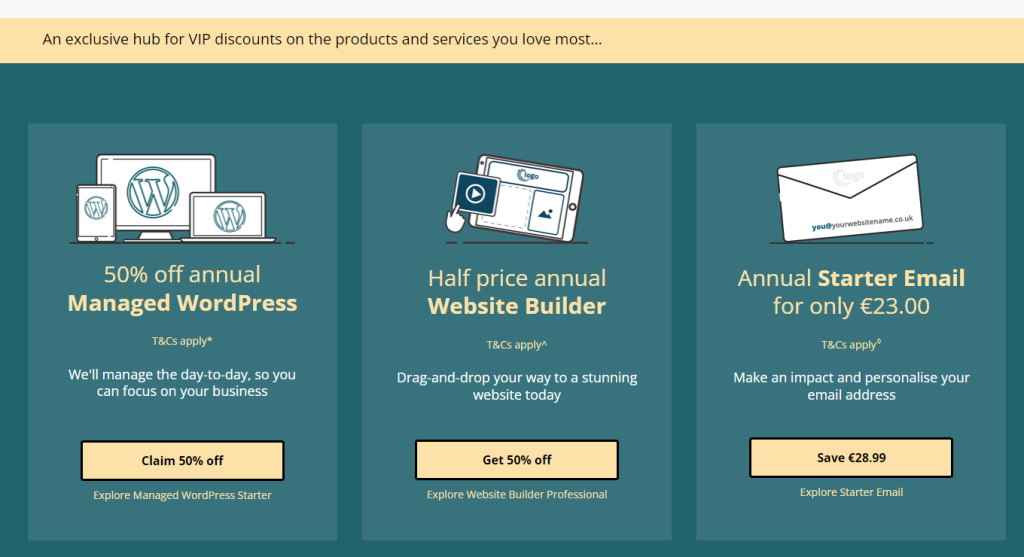Click the VIP discounts banner text

(x=322, y=39)
